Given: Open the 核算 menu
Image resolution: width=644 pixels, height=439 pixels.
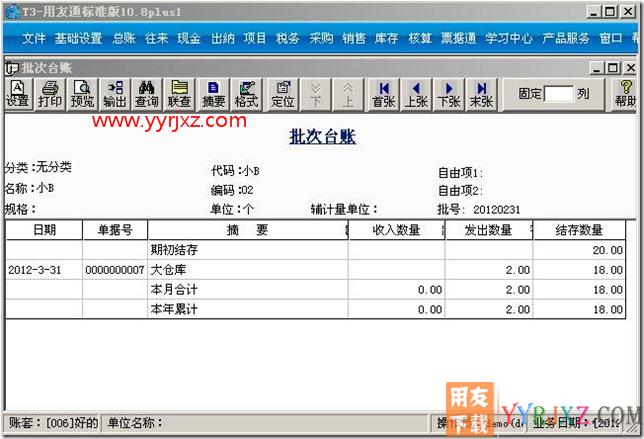Looking at the screenshot, I should [420, 38].
